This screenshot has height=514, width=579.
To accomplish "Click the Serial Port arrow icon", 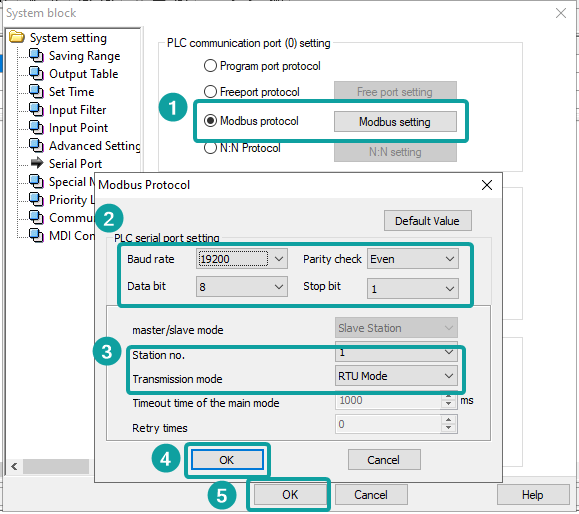I will tap(37, 163).
